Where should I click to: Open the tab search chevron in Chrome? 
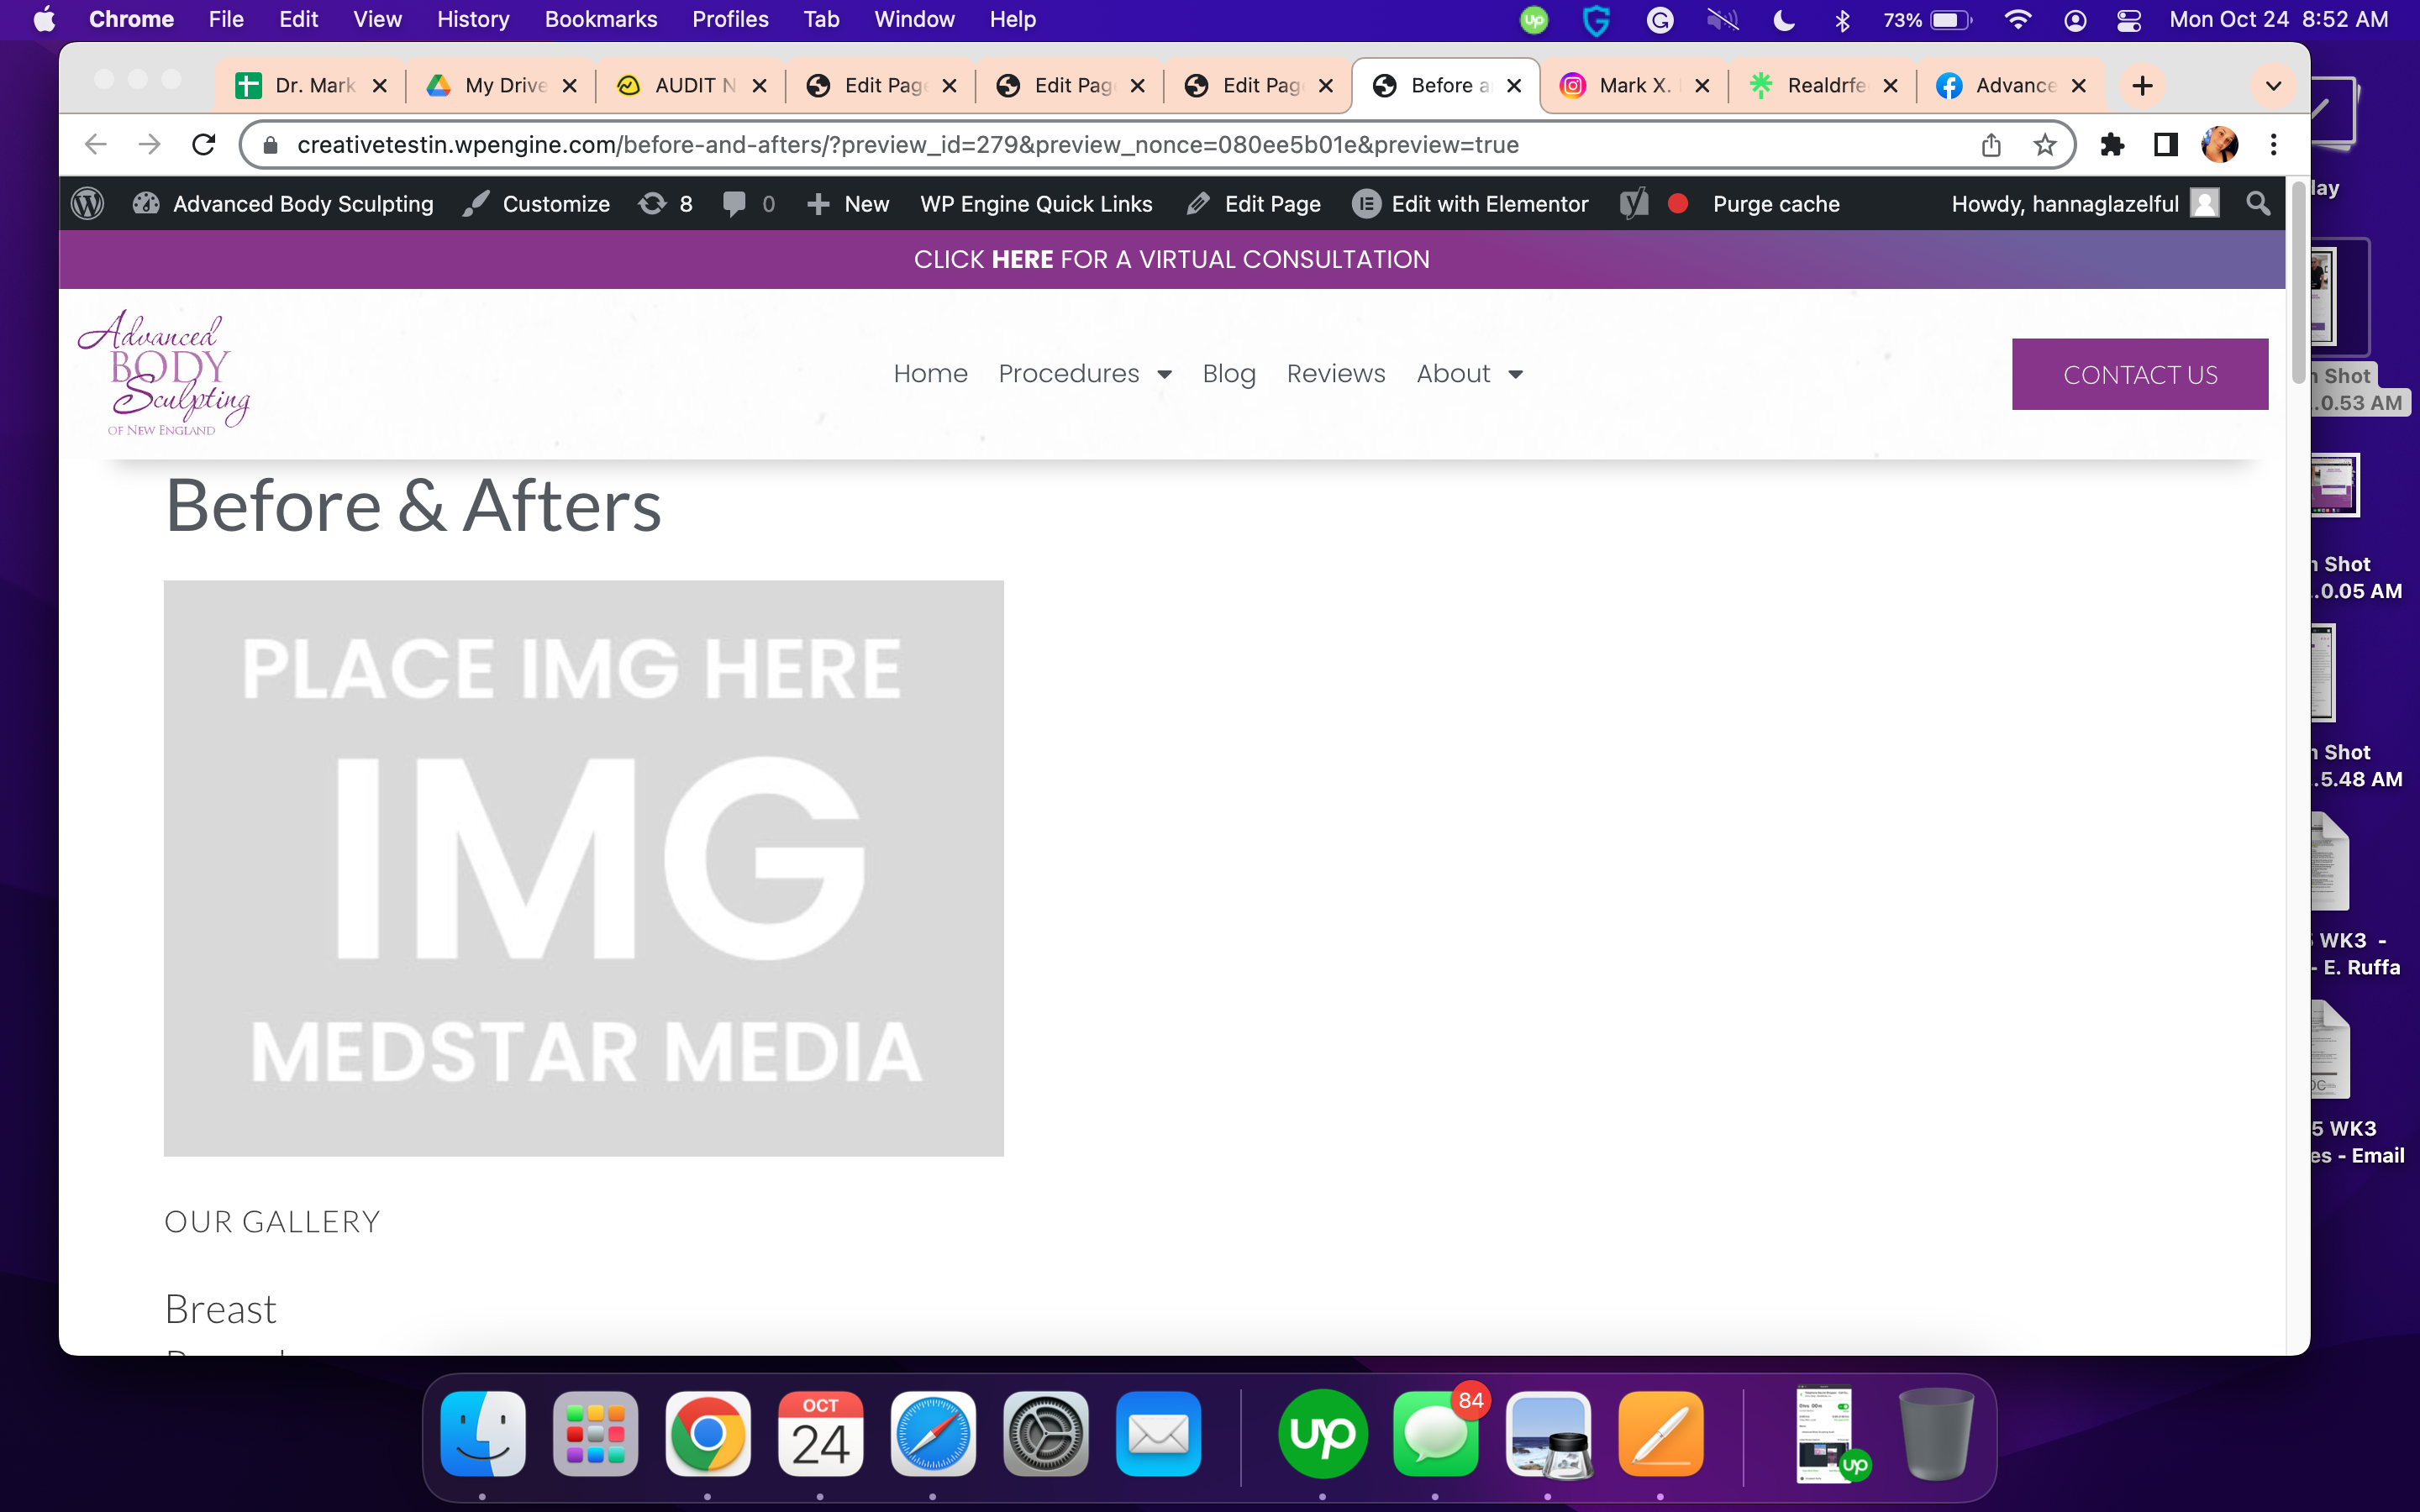(2273, 86)
